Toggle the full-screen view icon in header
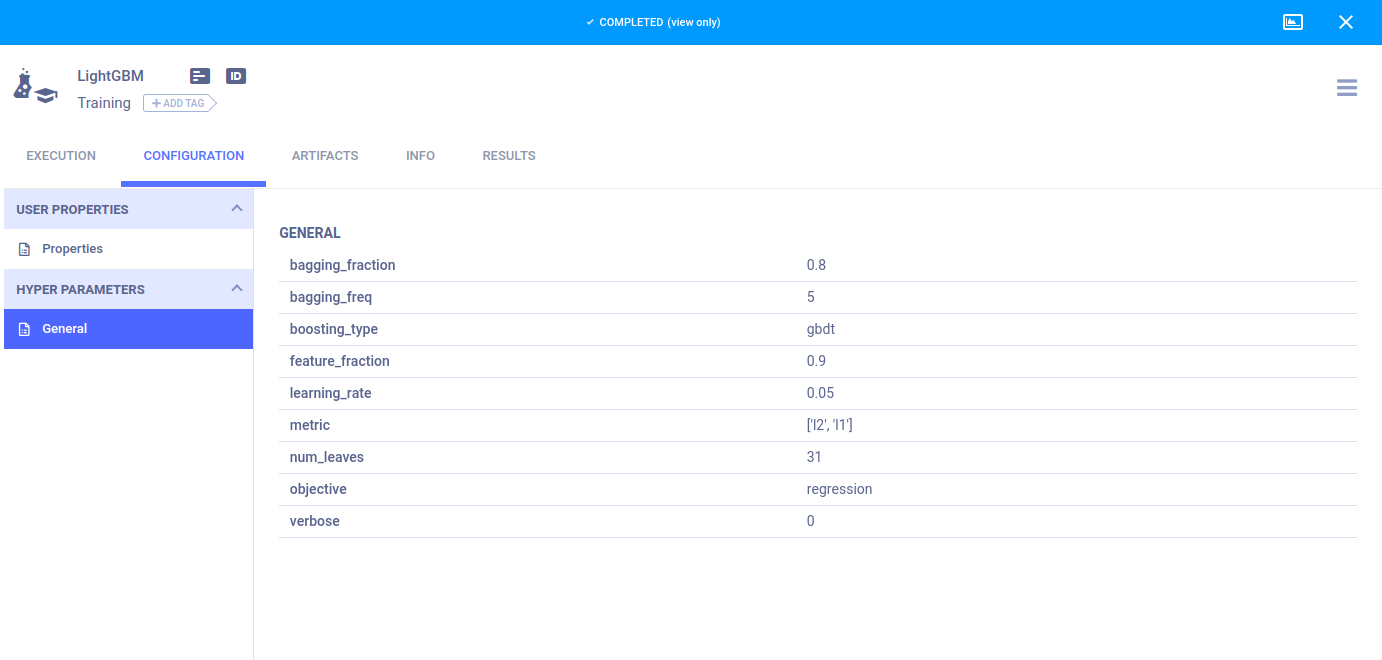Image resolution: width=1382 pixels, height=660 pixels. pyautogui.click(x=1293, y=22)
